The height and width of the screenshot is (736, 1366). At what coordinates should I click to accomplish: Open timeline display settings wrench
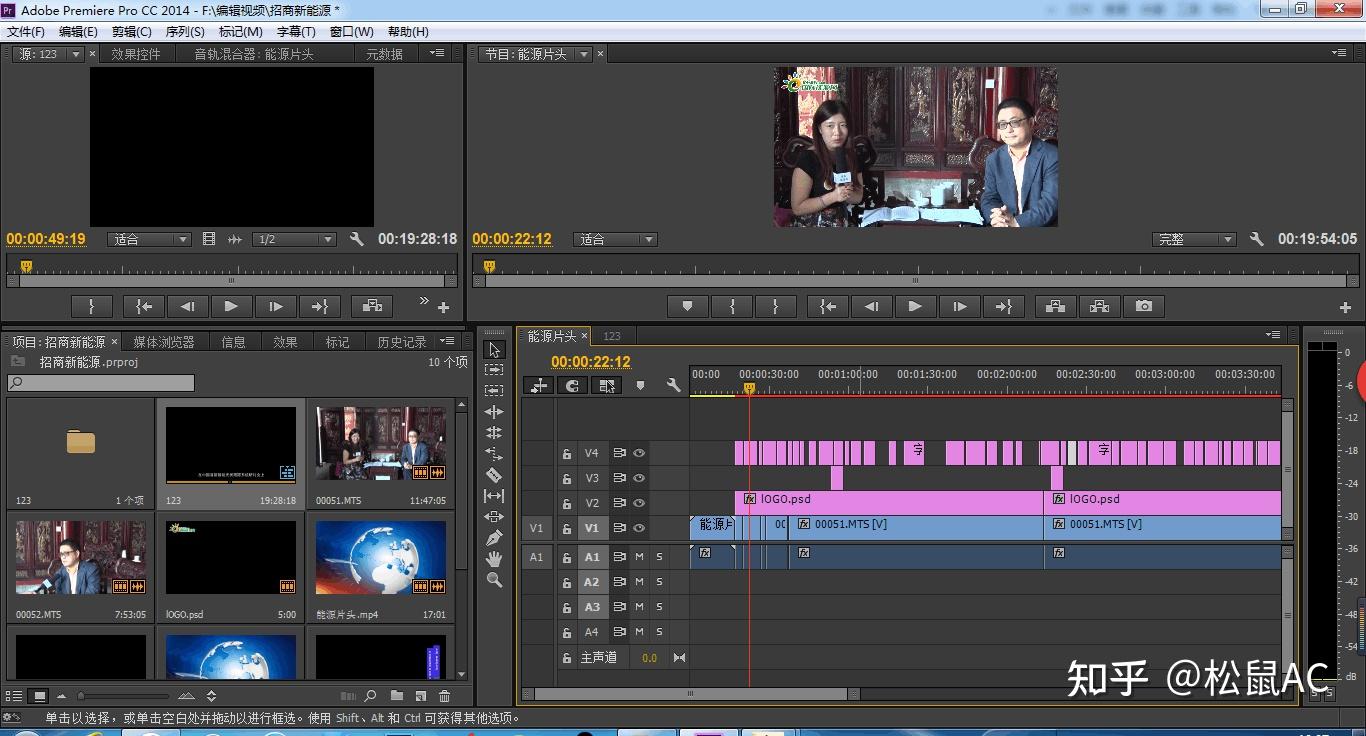click(x=673, y=385)
